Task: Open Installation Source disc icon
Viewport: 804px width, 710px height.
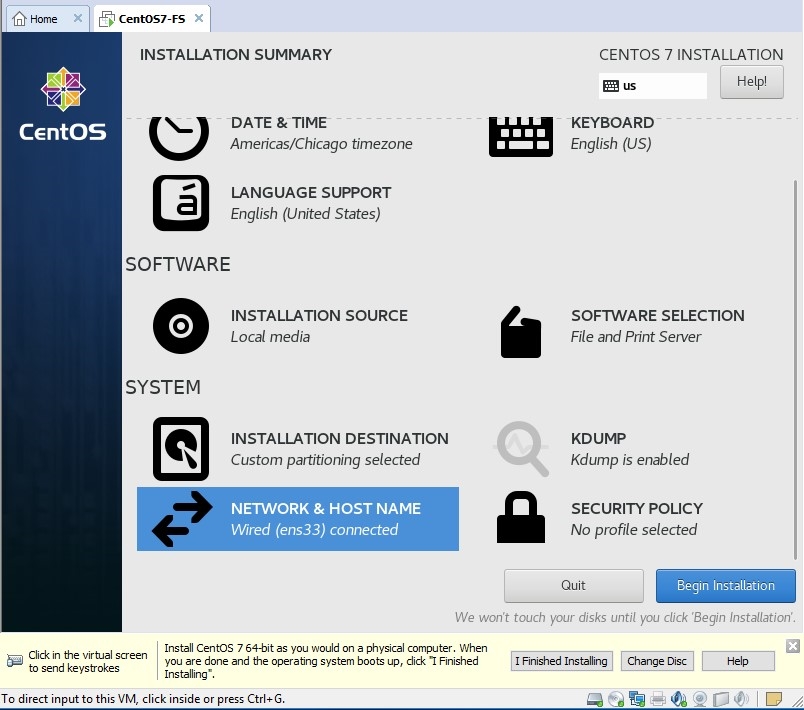Action: tap(181, 326)
